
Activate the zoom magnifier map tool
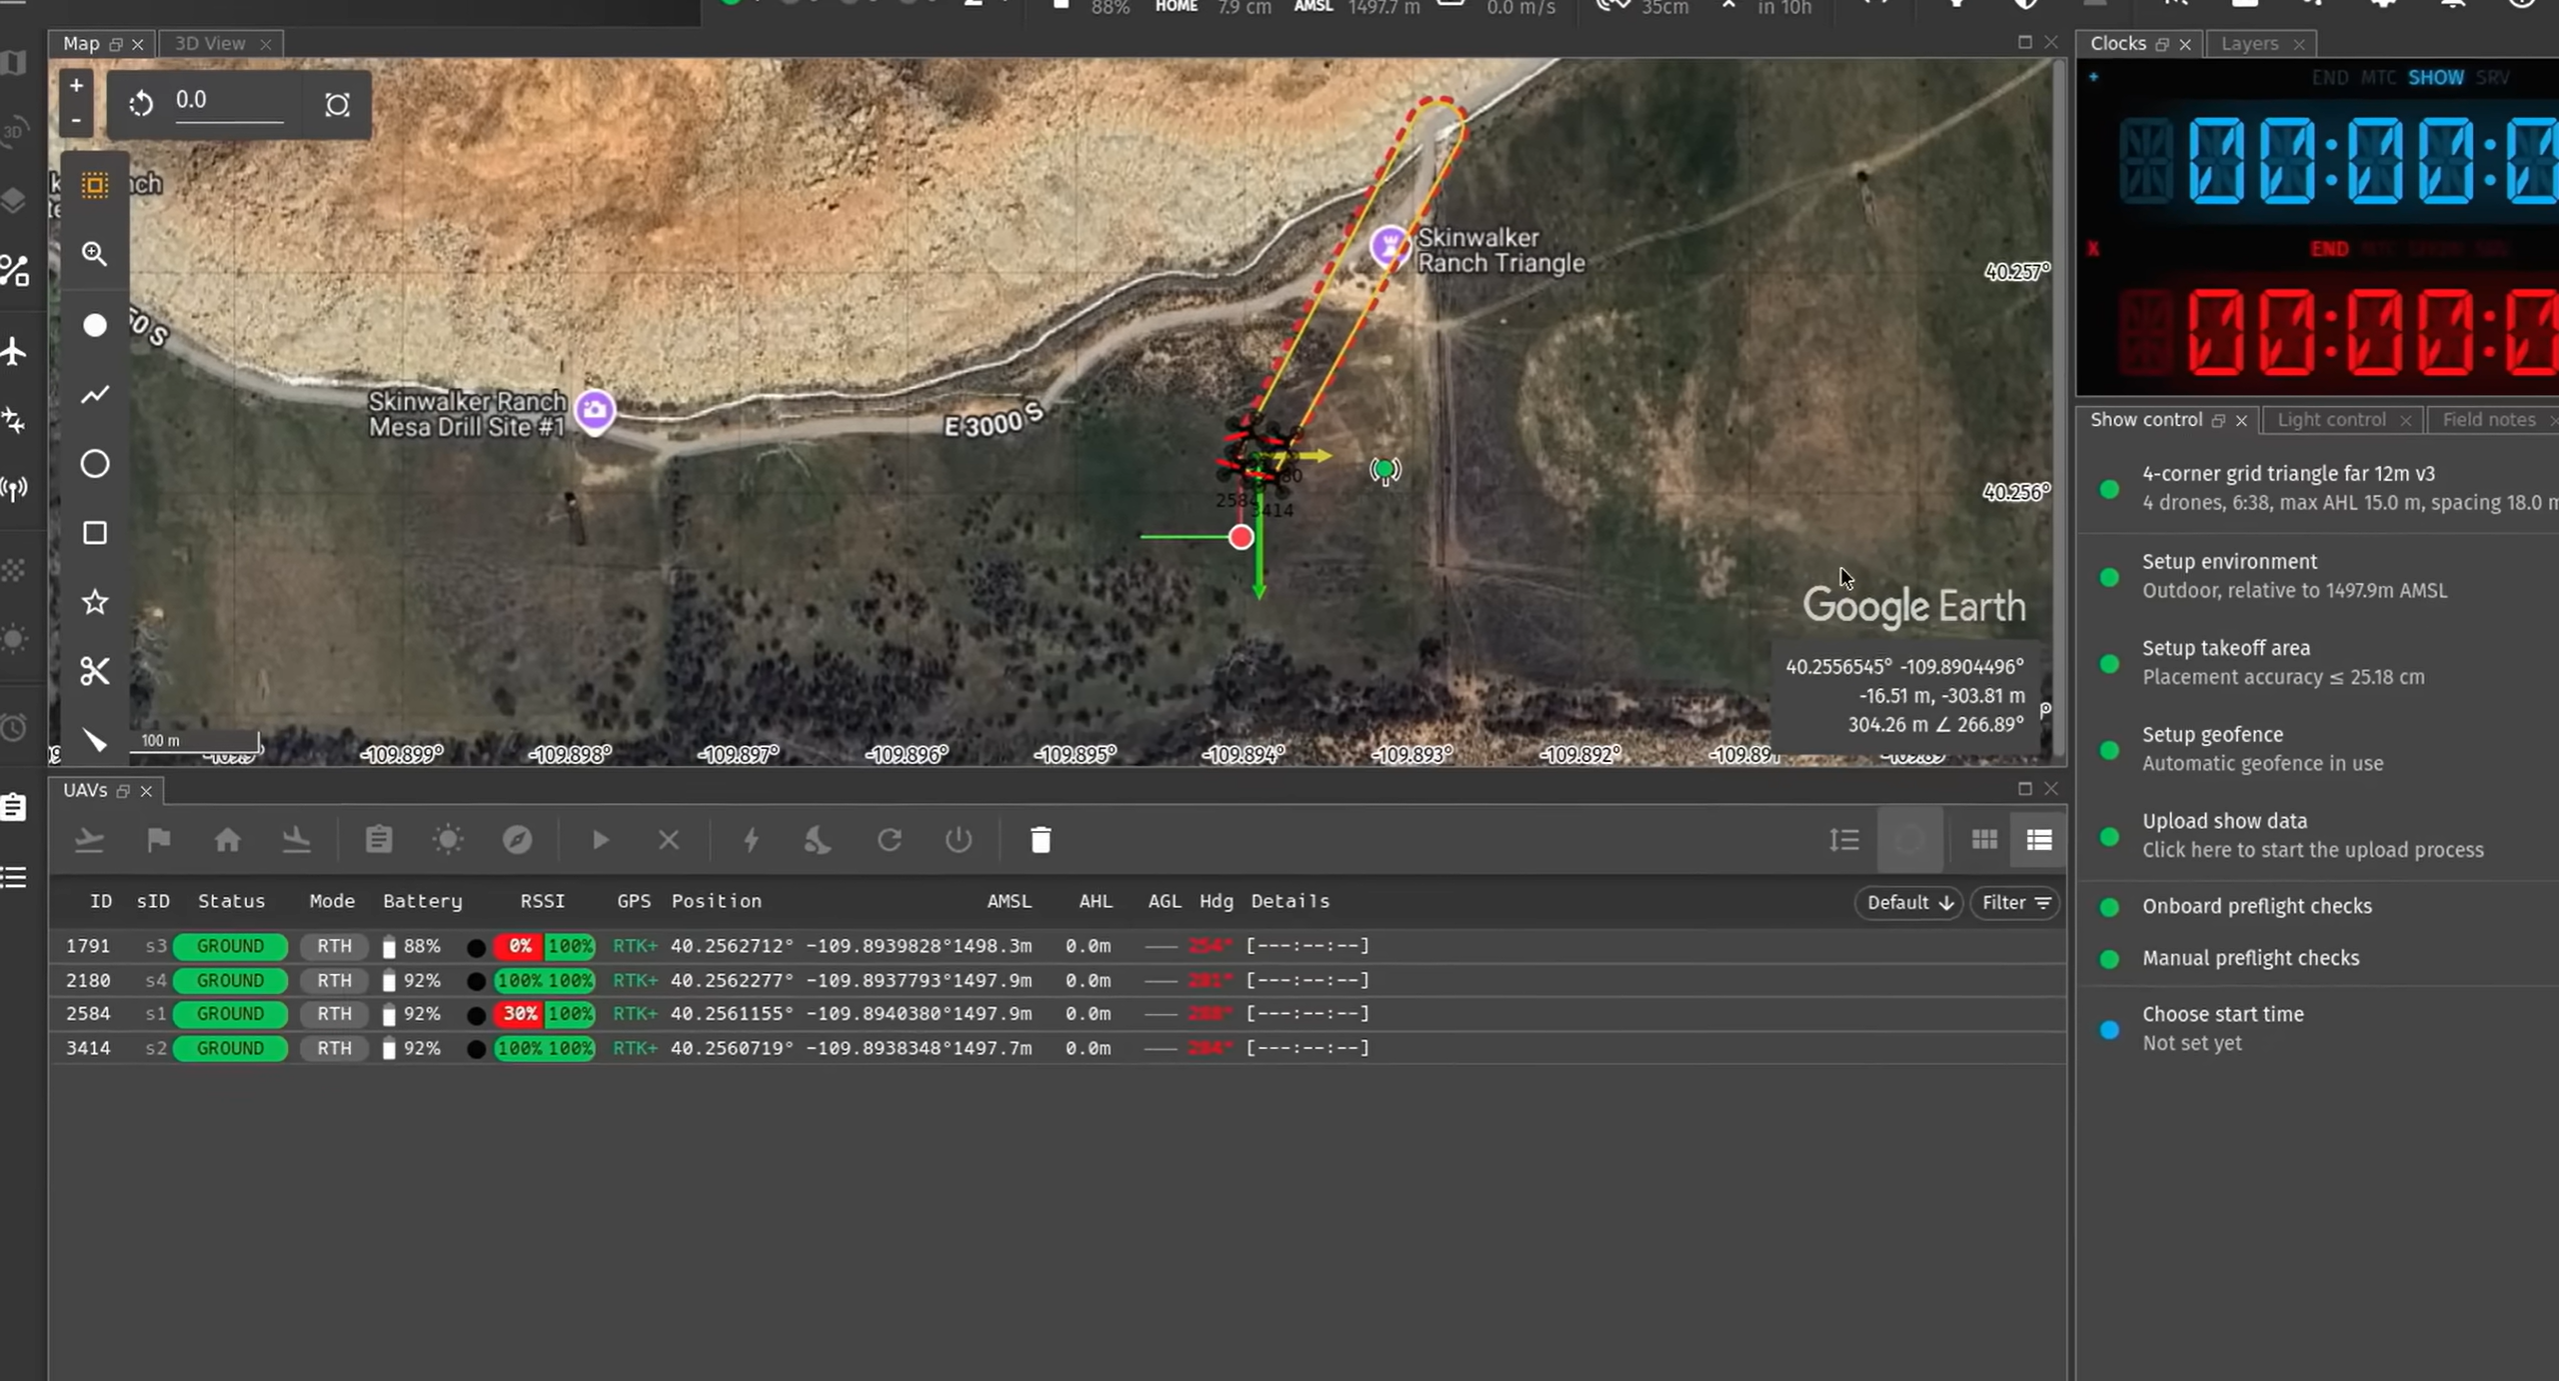95,254
